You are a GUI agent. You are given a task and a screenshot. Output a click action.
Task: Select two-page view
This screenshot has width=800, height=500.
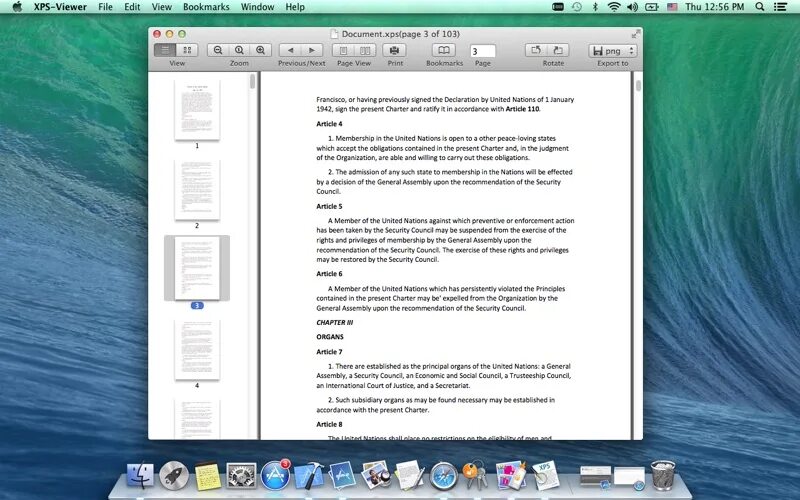tap(365, 50)
